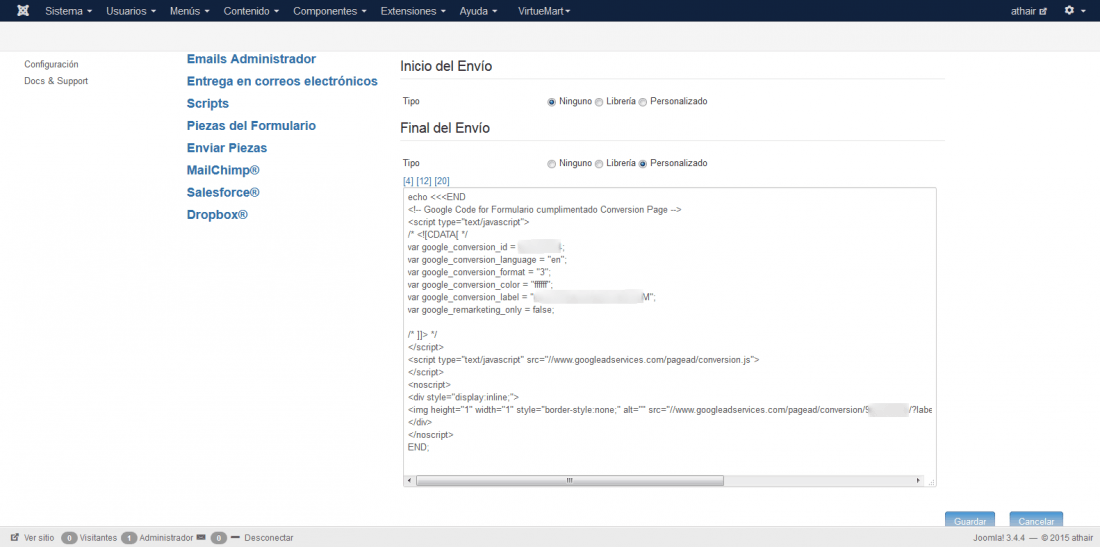Open the Menús dropdown menu
The image size is (1100, 547).
189,11
